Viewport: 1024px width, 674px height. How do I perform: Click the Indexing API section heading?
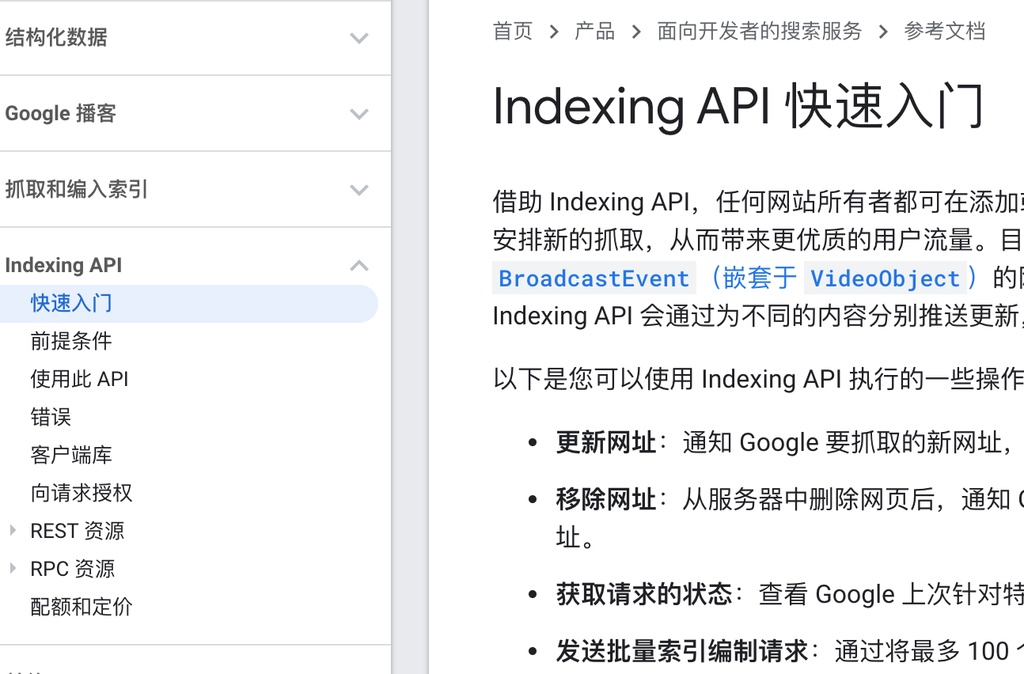[63, 265]
